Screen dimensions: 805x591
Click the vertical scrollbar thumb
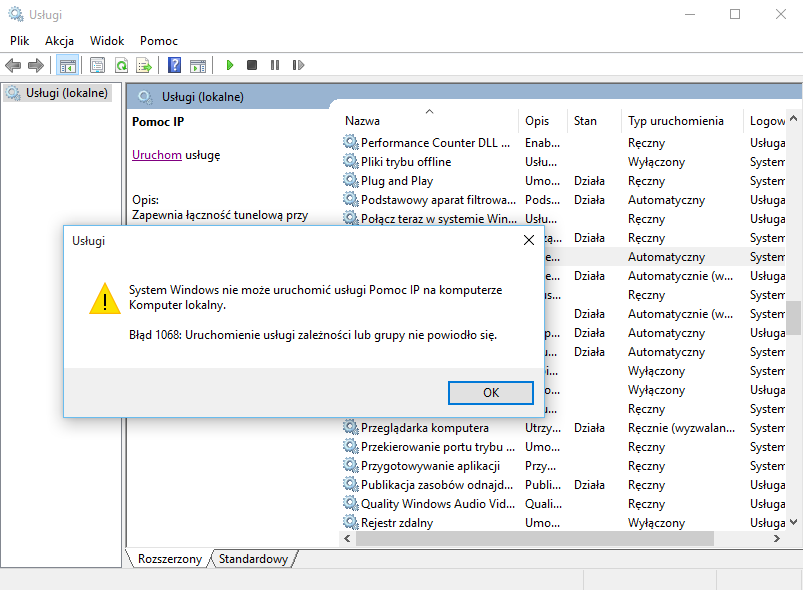[x=794, y=317]
